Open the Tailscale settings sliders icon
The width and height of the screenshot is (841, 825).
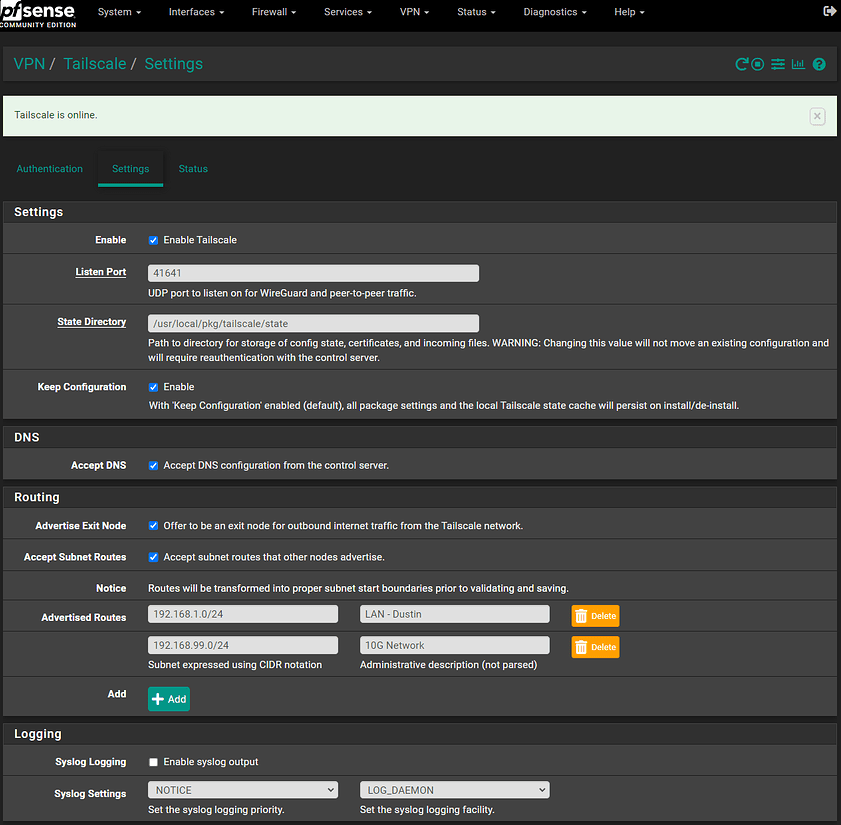(778, 64)
